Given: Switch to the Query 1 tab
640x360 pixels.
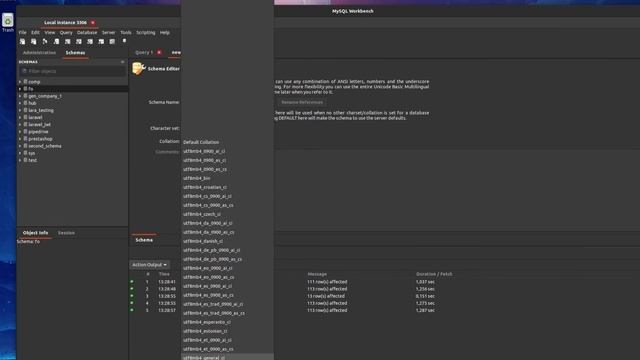Looking at the screenshot, I should tap(144, 52).
